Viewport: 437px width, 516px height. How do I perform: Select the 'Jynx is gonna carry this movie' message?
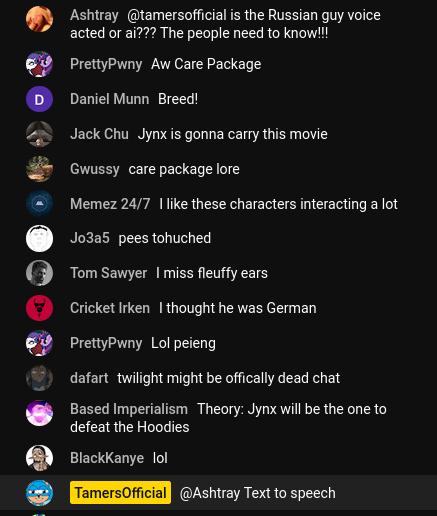(233, 134)
